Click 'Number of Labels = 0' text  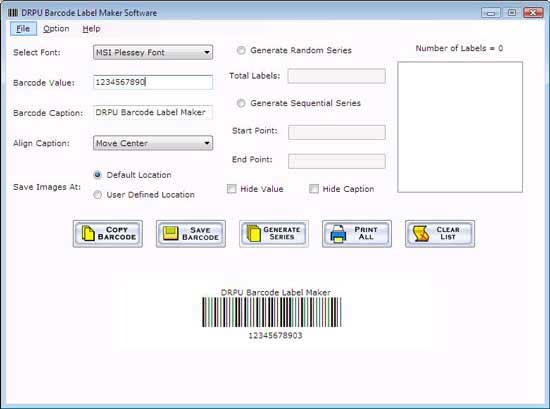point(459,48)
